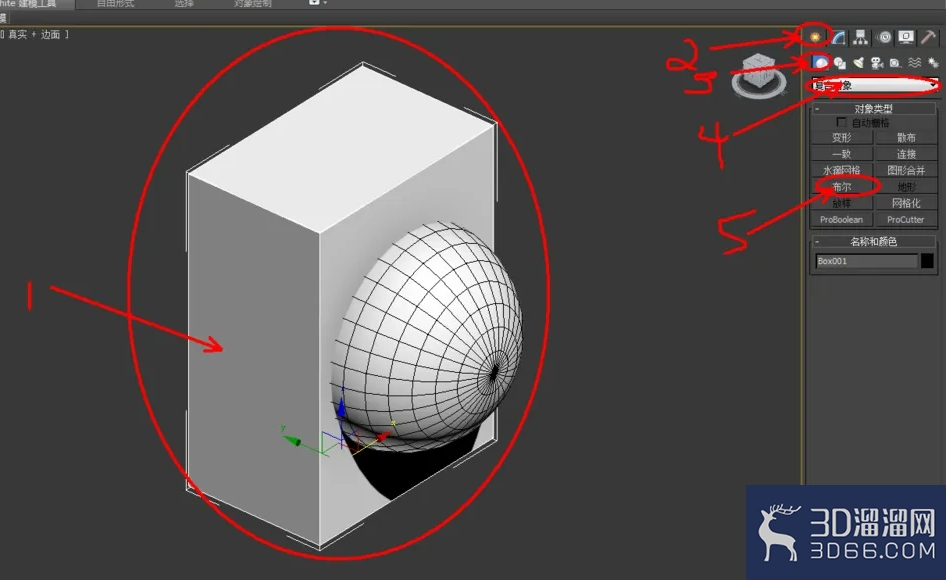Image resolution: width=946 pixels, height=580 pixels.
Task: Click the 散布 compound object button
Action: coord(906,138)
